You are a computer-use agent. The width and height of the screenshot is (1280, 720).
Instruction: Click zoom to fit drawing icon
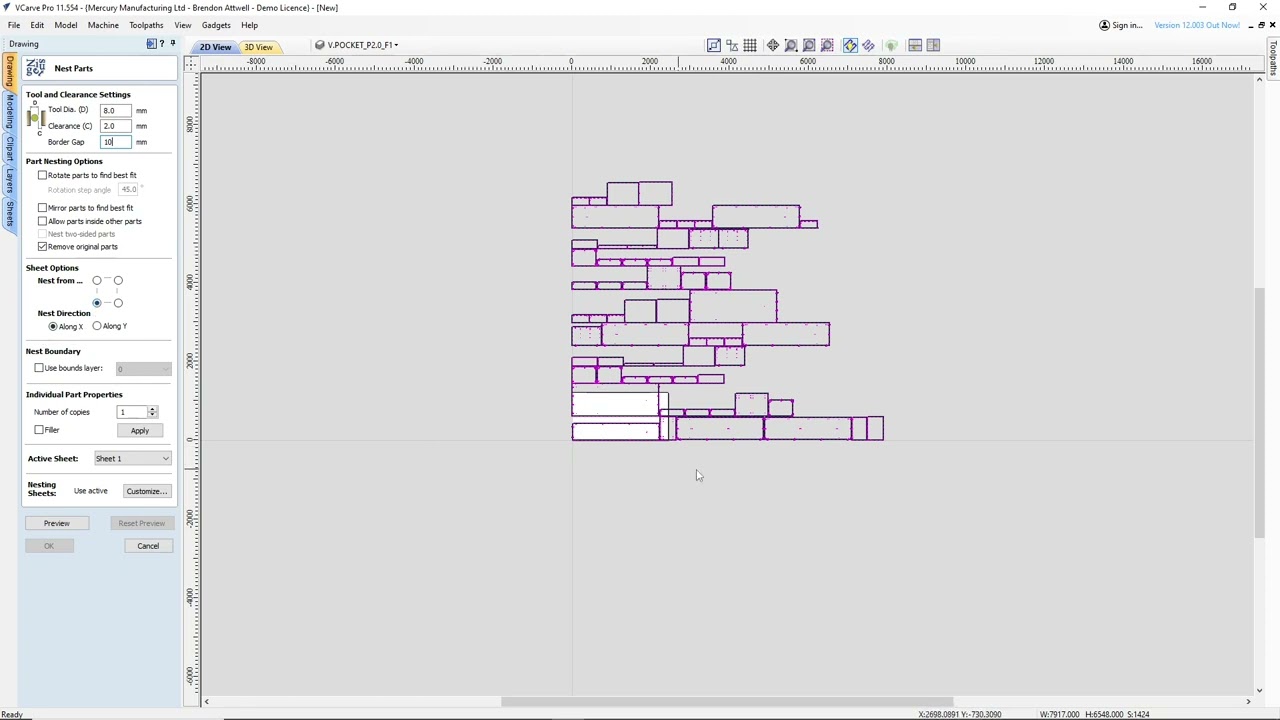click(x=809, y=45)
